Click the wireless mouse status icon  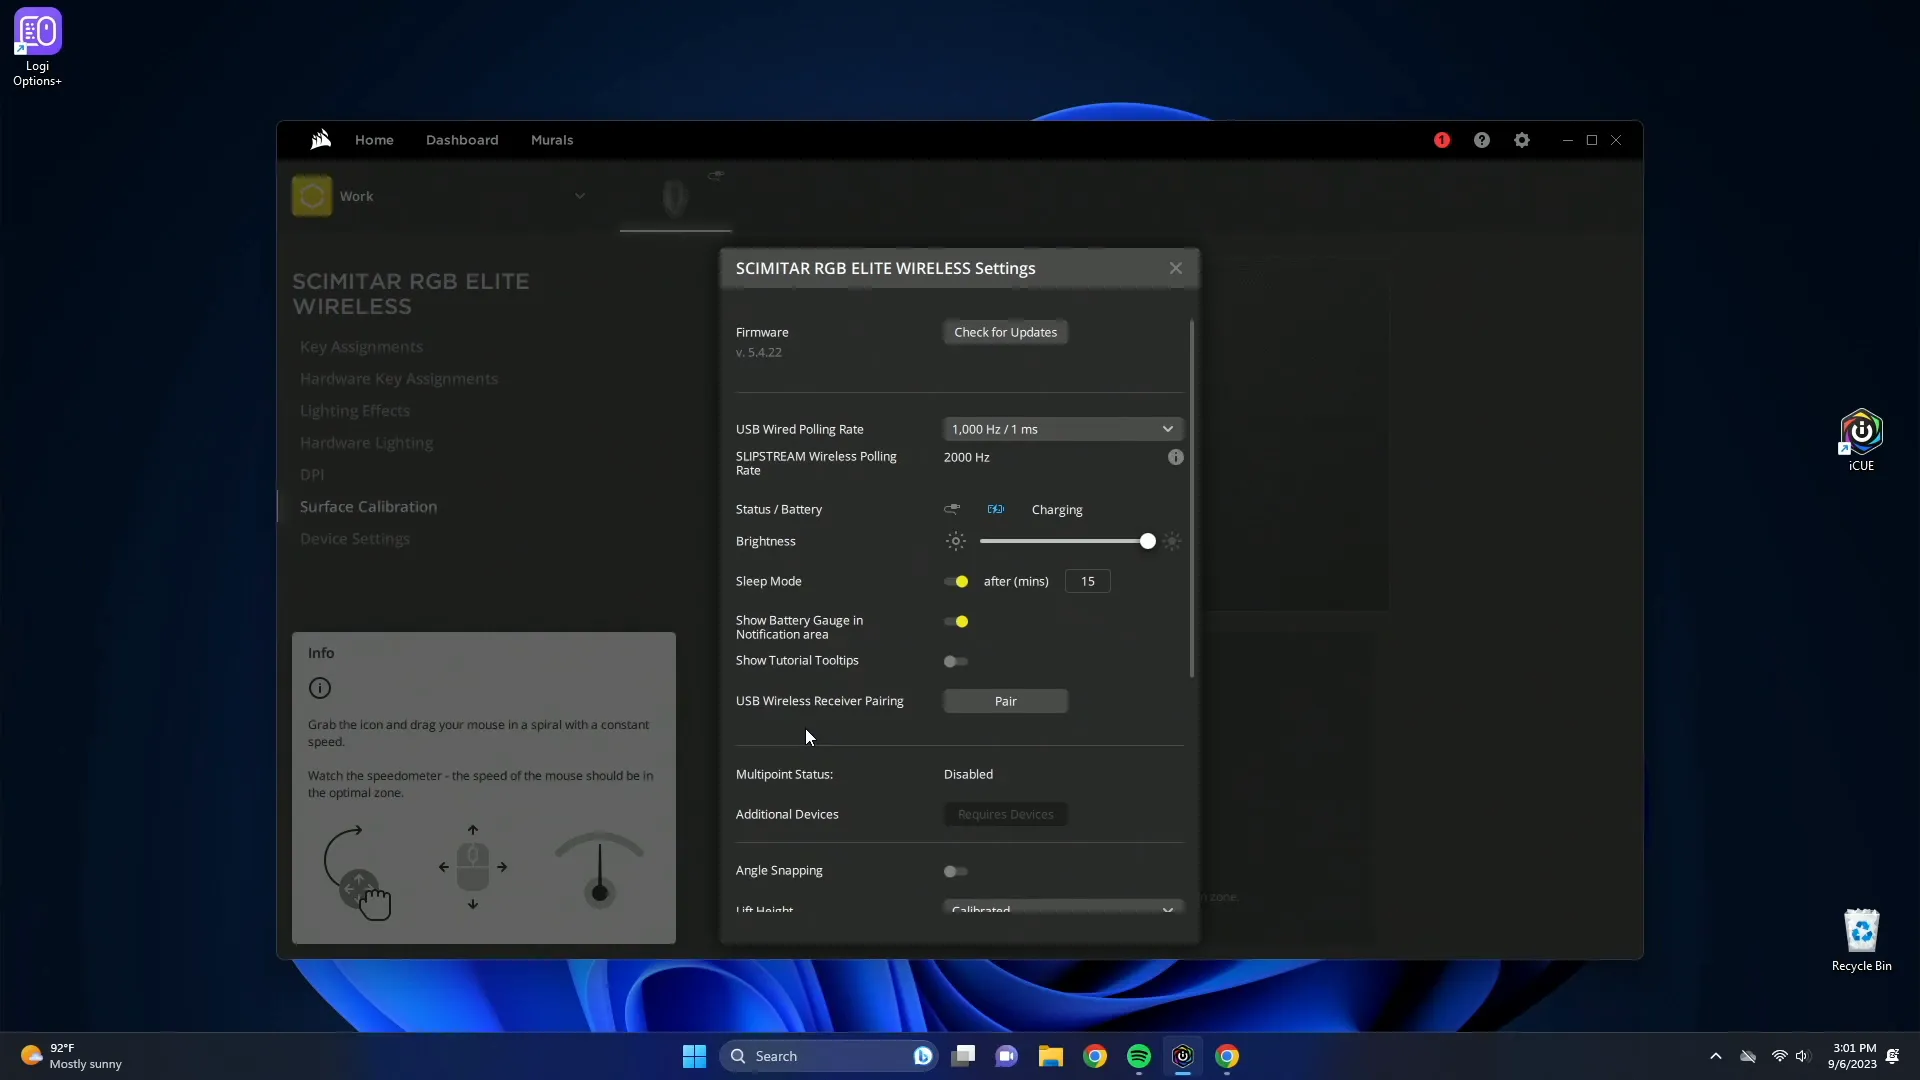click(952, 509)
